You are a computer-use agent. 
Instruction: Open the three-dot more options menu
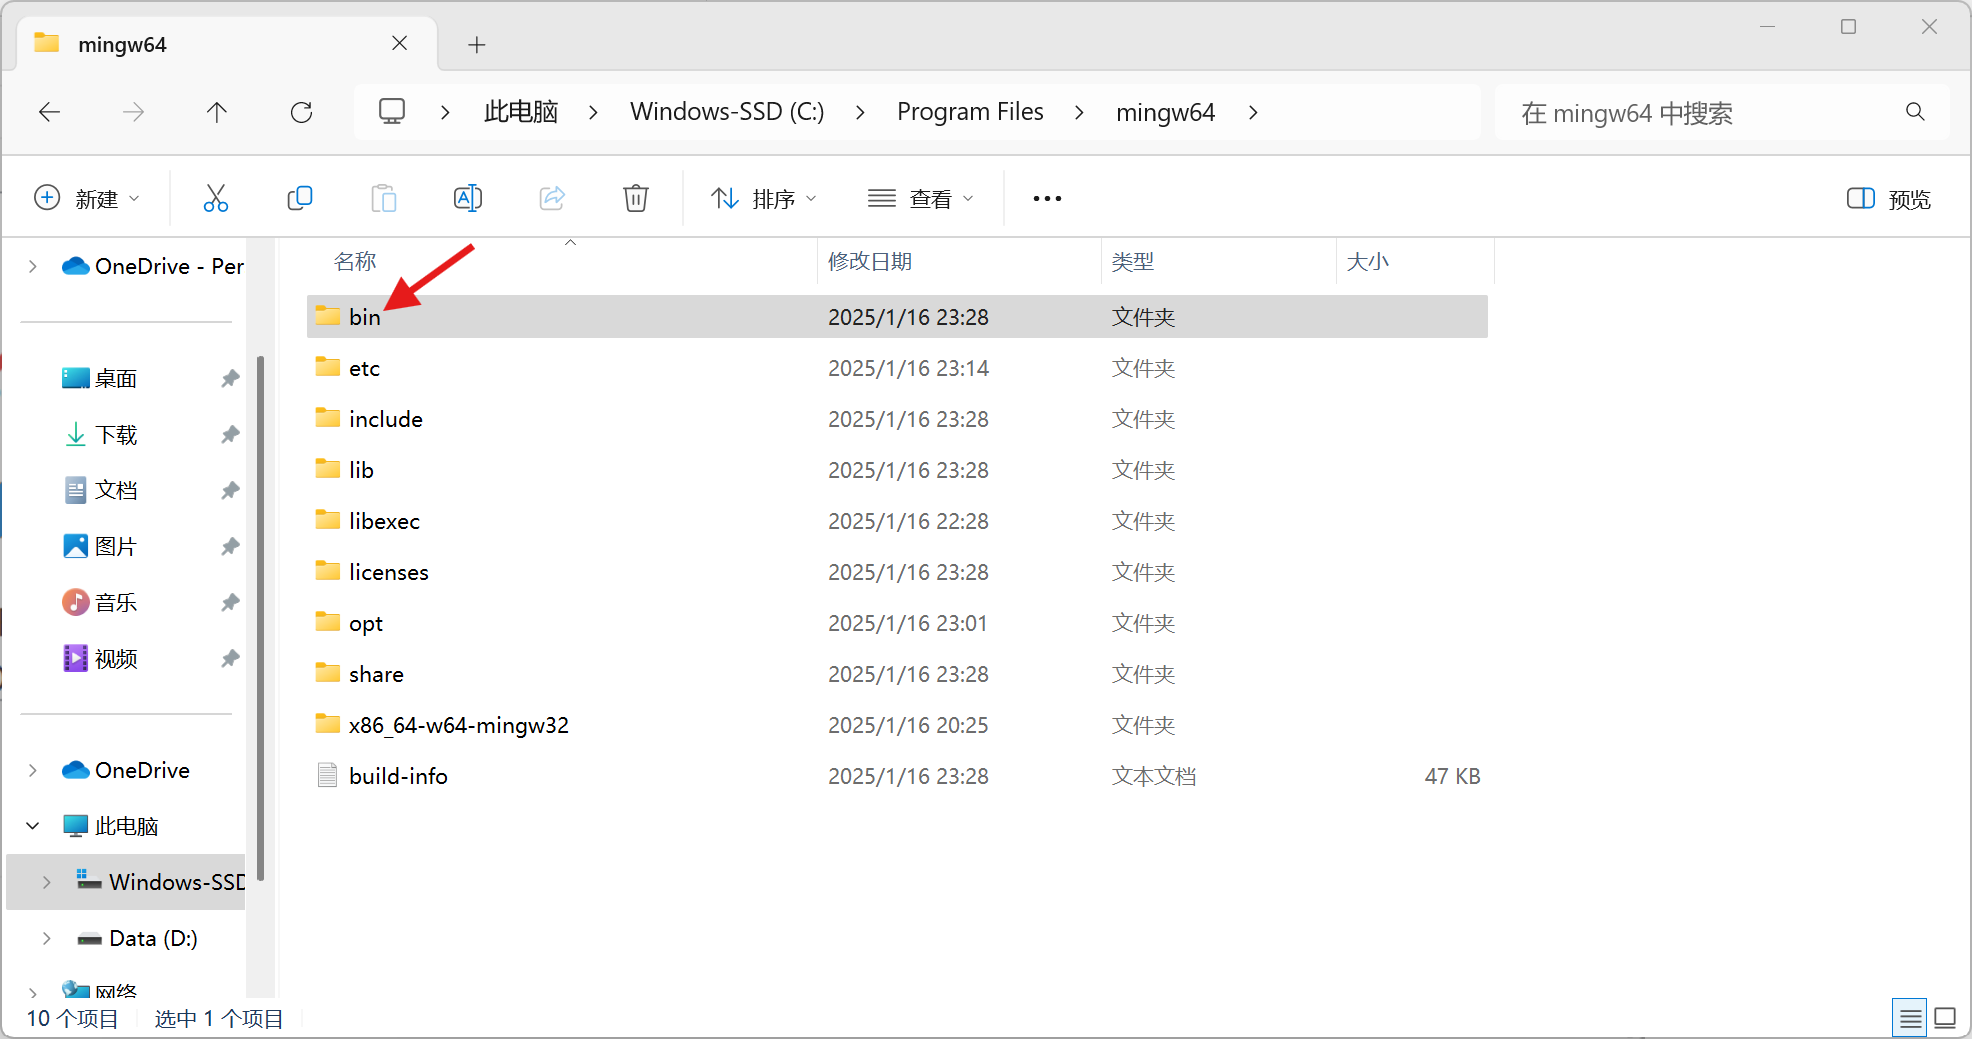pos(1047,198)
